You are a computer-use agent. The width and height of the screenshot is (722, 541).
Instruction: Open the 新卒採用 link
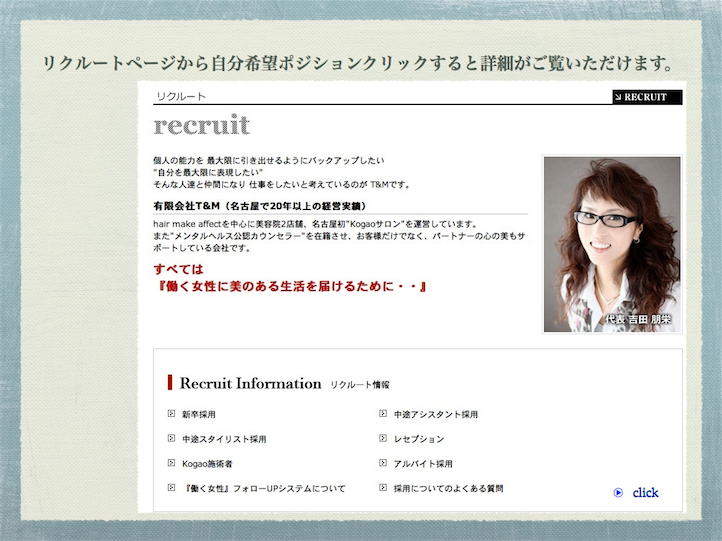pyautogui.click(x=198, y=414)
